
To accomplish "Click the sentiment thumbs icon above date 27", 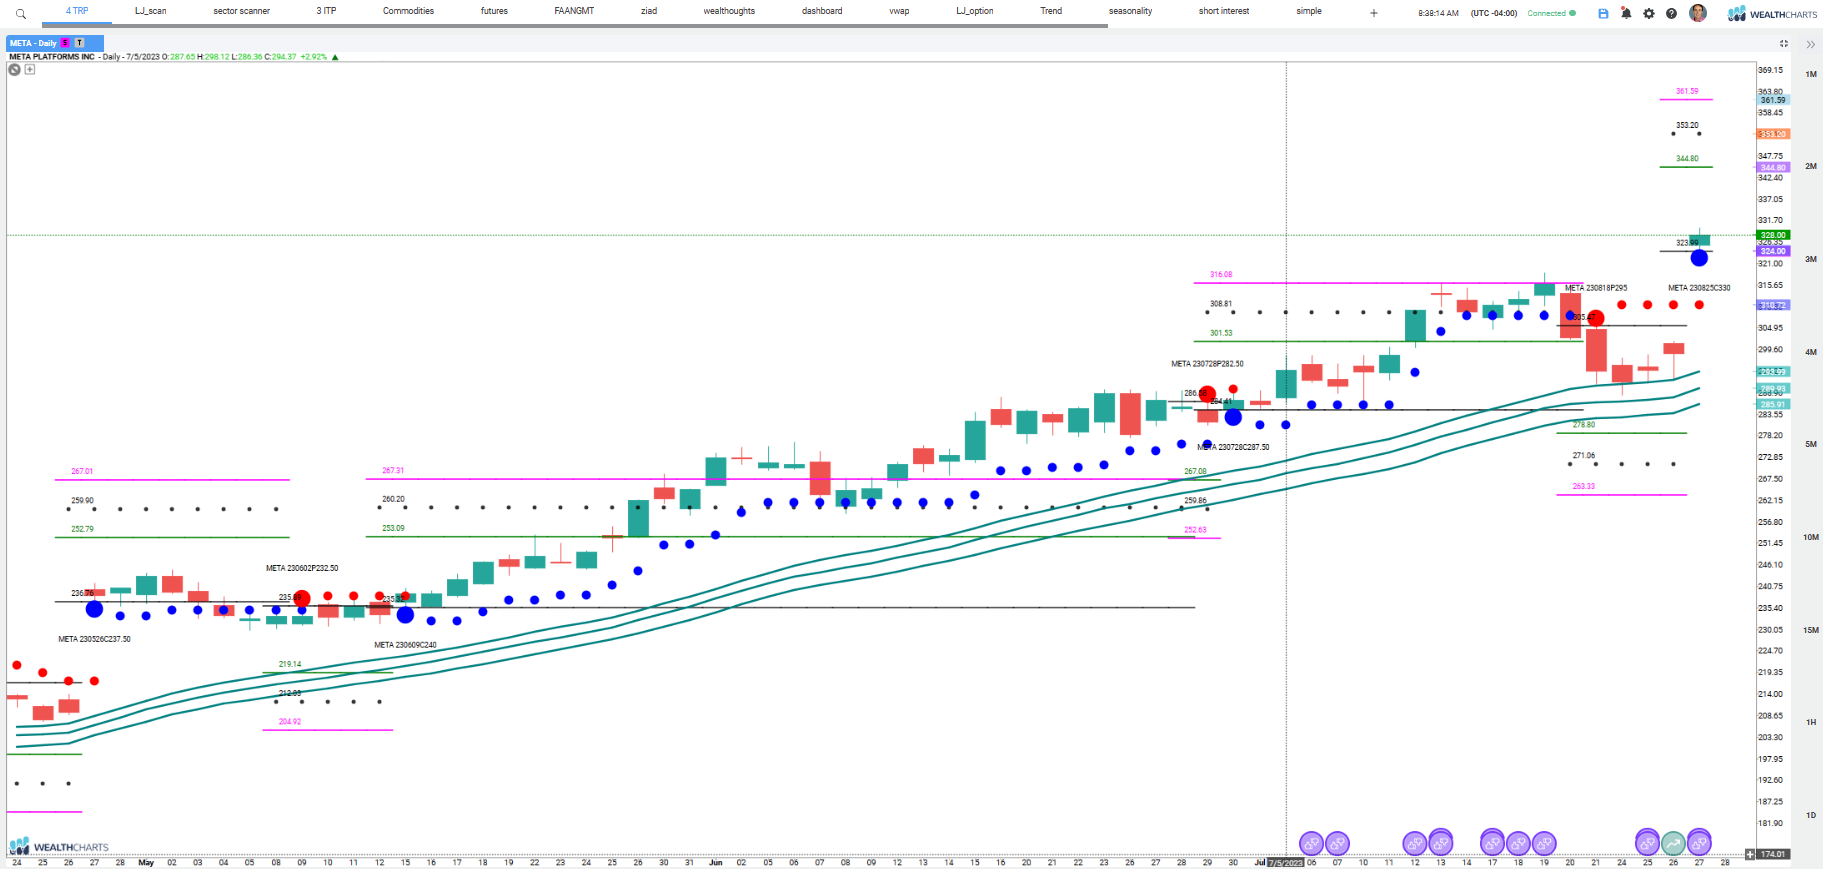I will tap(1699, 842).
